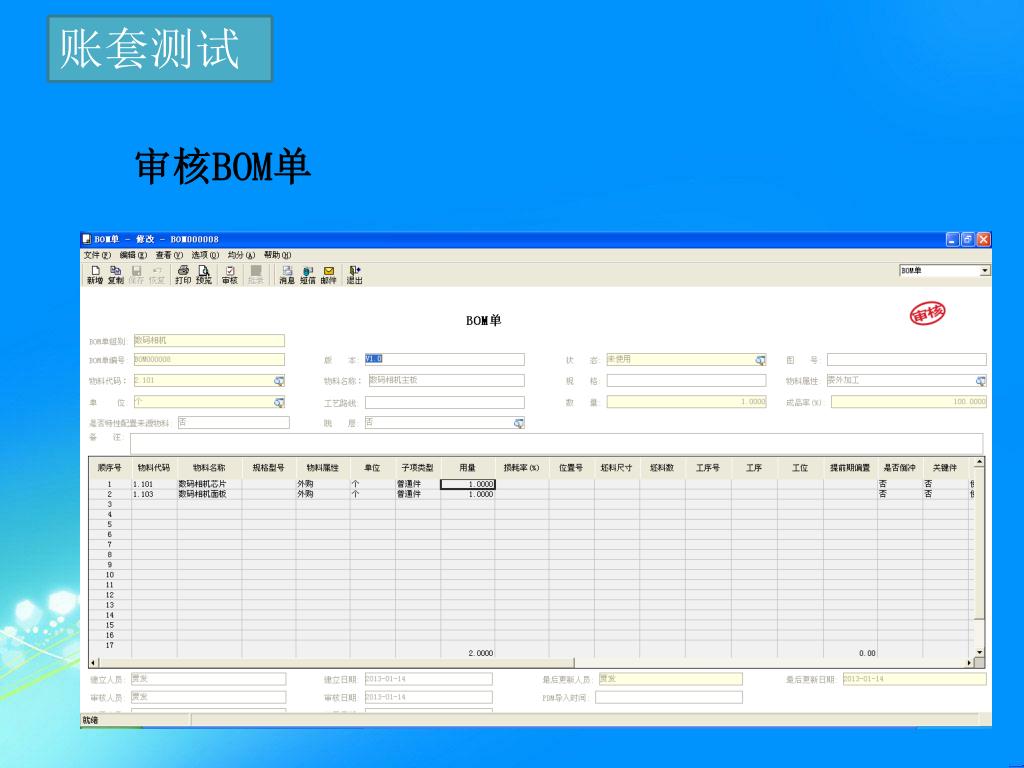Click the empty 规格 input field
The image size is (1024, 768).
coord(686,381)
